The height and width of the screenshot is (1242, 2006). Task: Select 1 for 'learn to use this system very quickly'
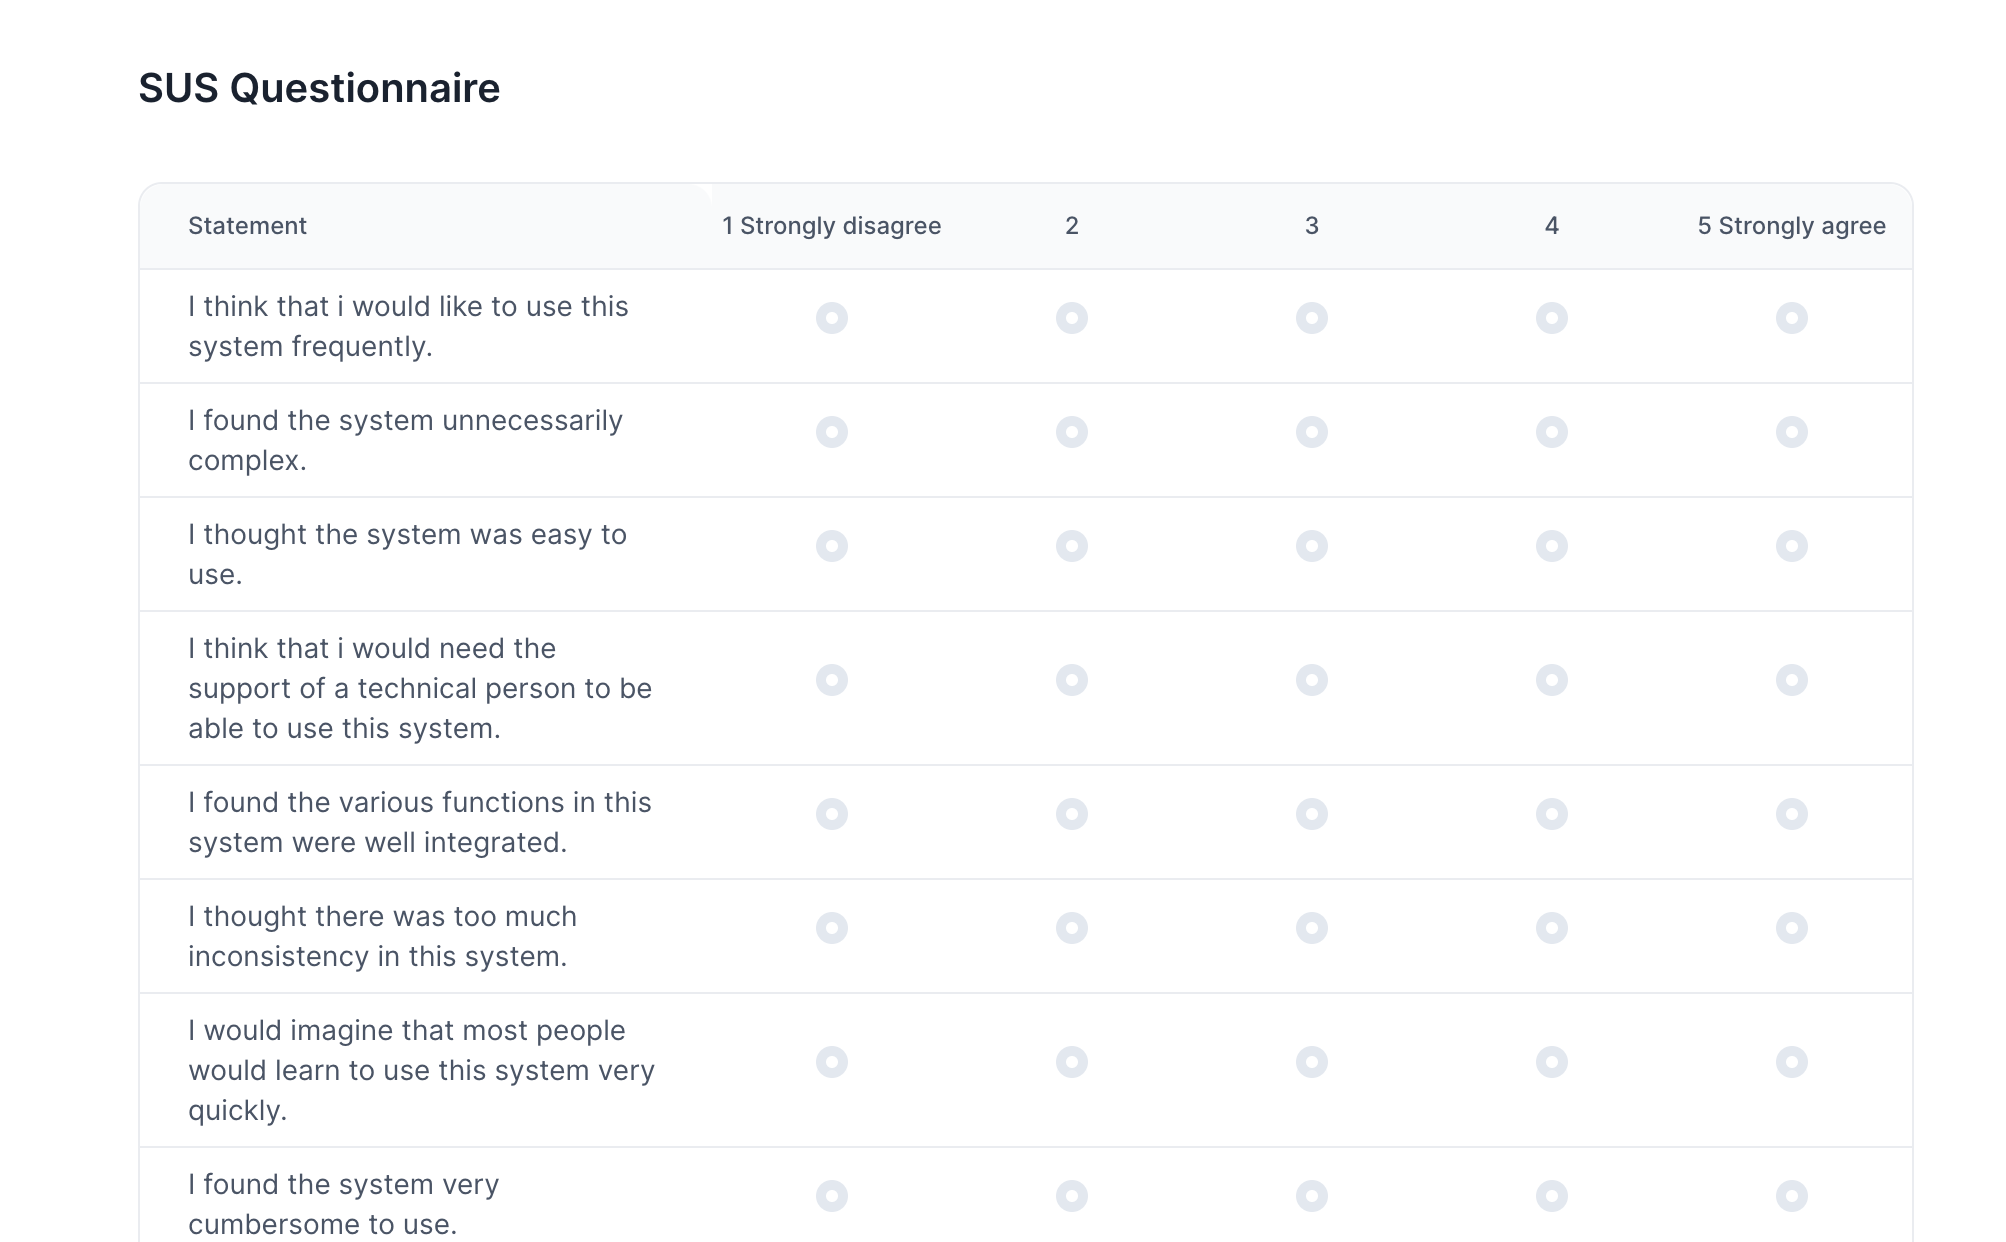tap(832, 1062)
